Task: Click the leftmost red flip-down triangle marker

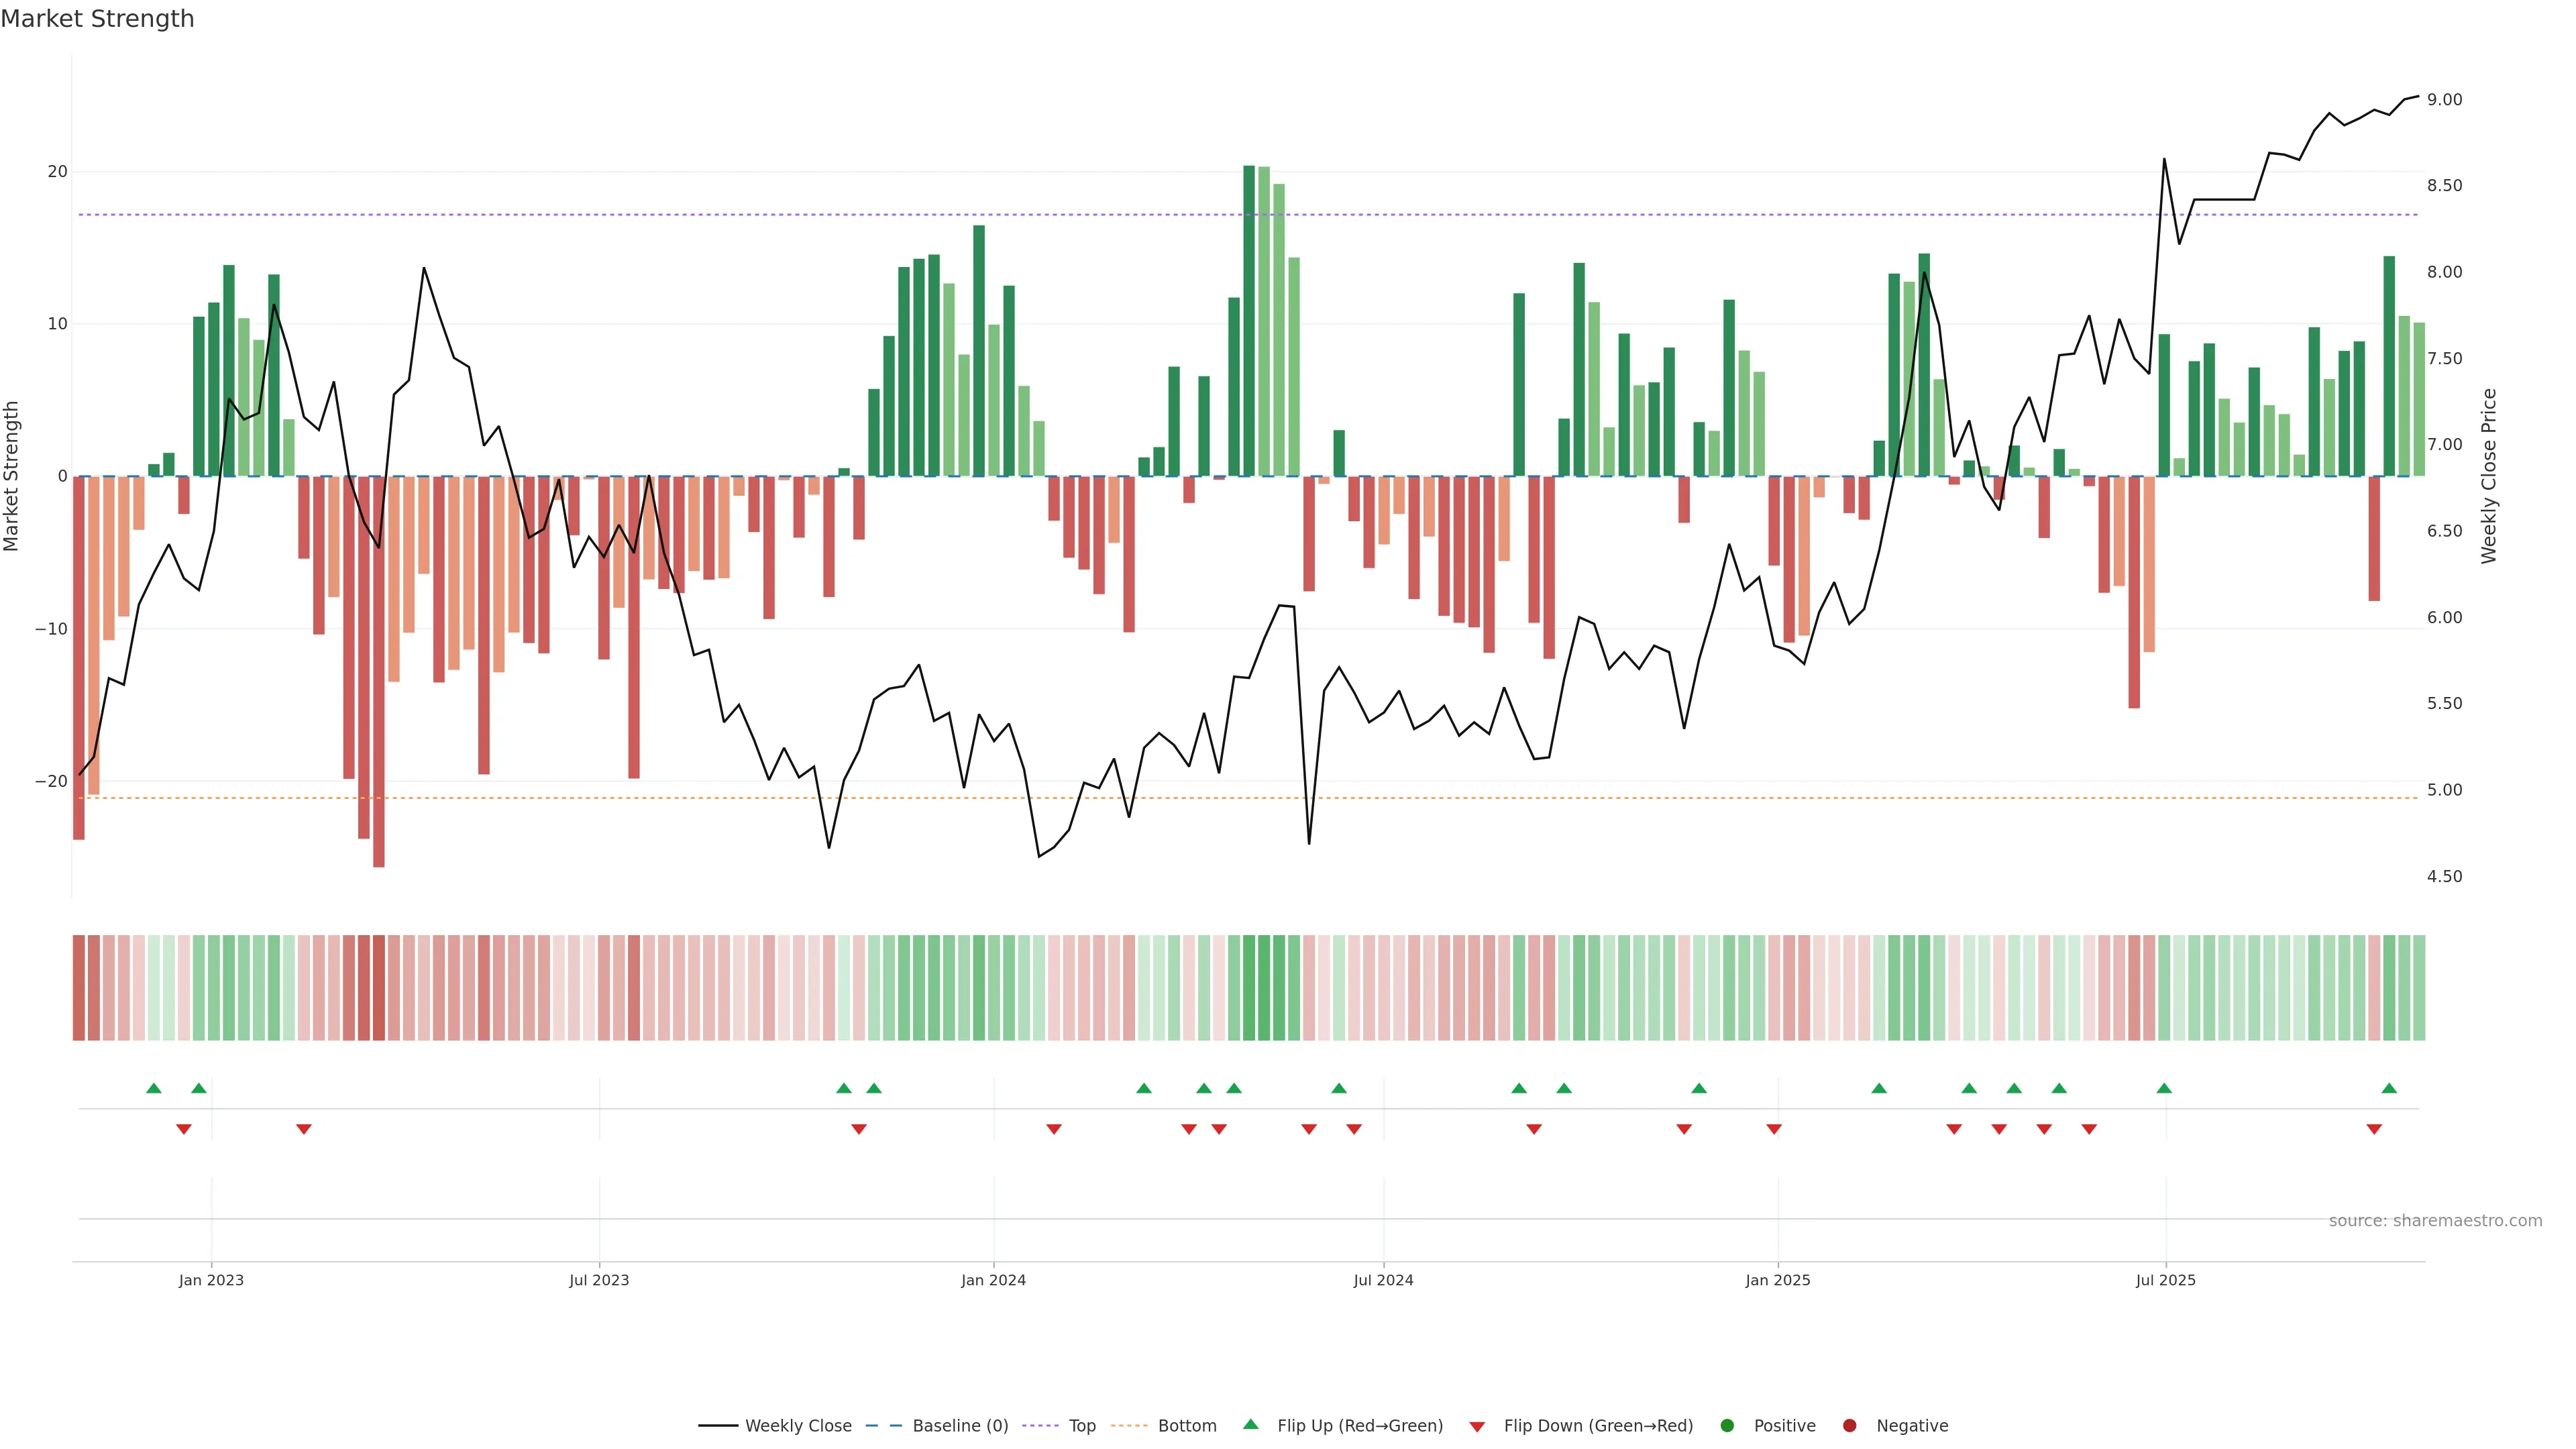Action: [183, 1129]
